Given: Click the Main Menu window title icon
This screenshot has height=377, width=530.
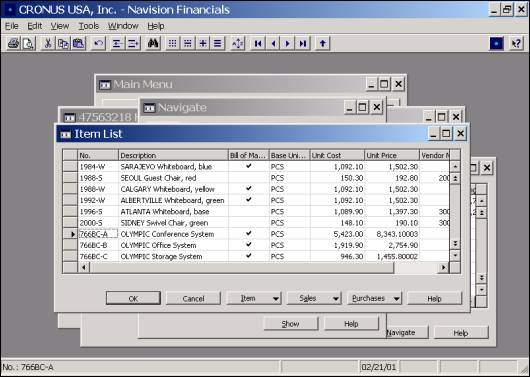Looking at the screenshot, I should coord(105,85).
